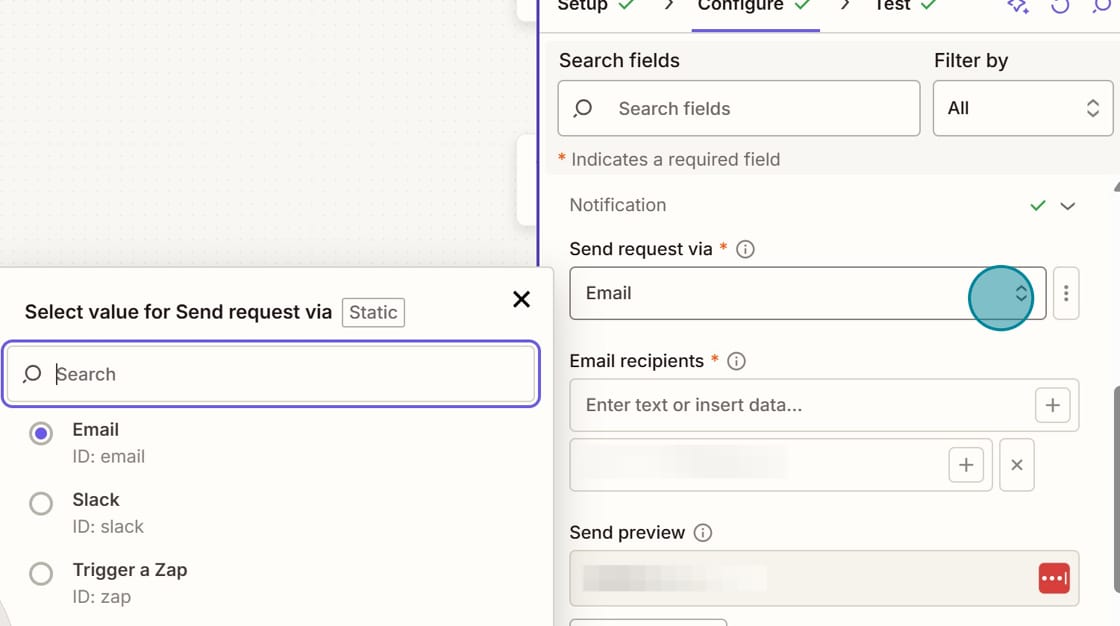Open the Filter by All dropdown
Screen dimensions: 1120x626
click(x=1022, y=108)
